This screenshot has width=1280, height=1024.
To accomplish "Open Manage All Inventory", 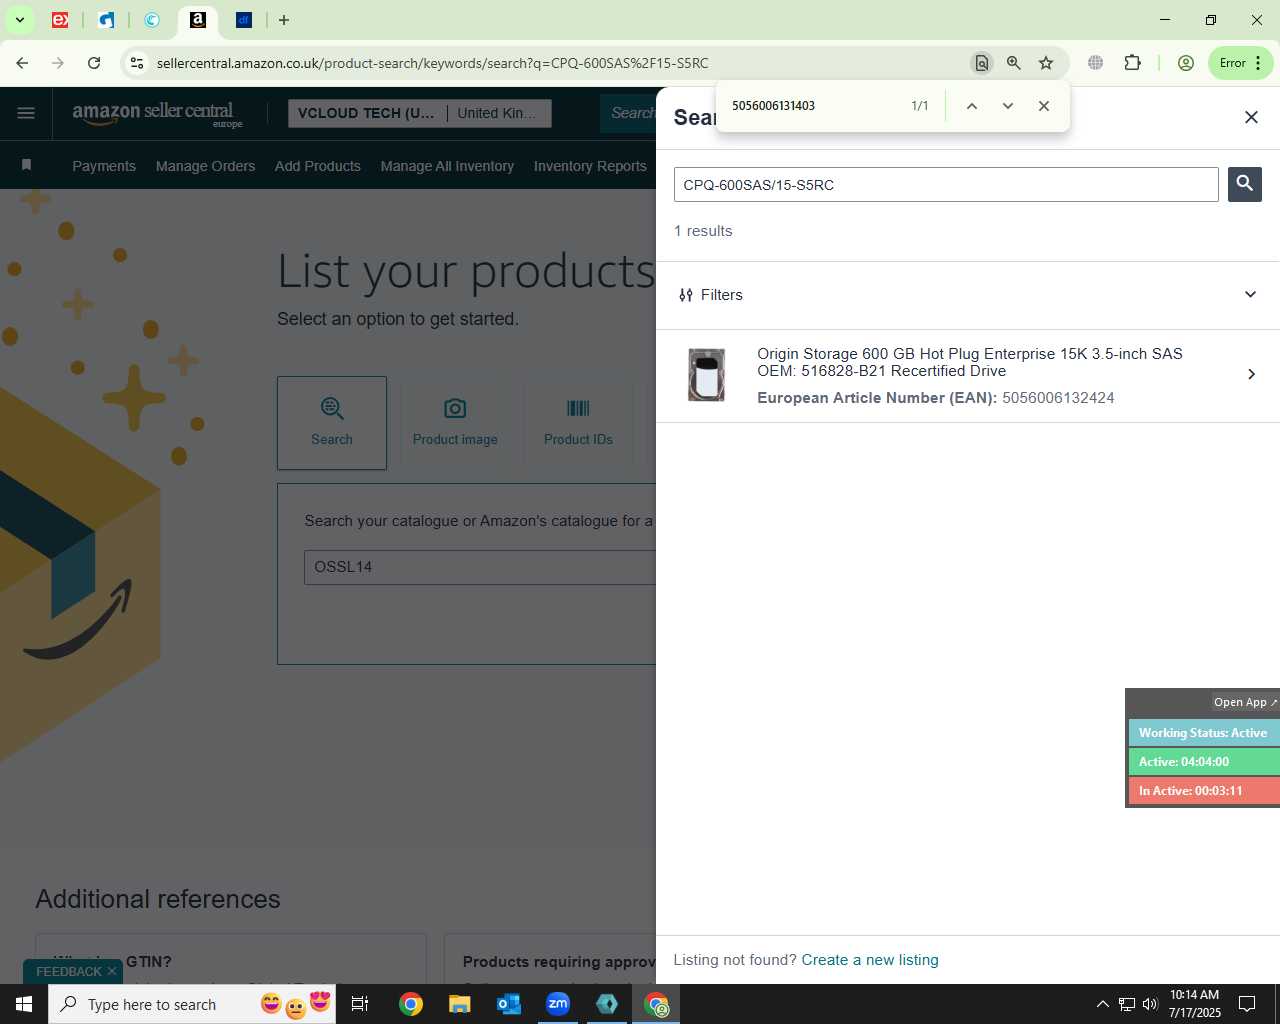I will tap(447, 166).
